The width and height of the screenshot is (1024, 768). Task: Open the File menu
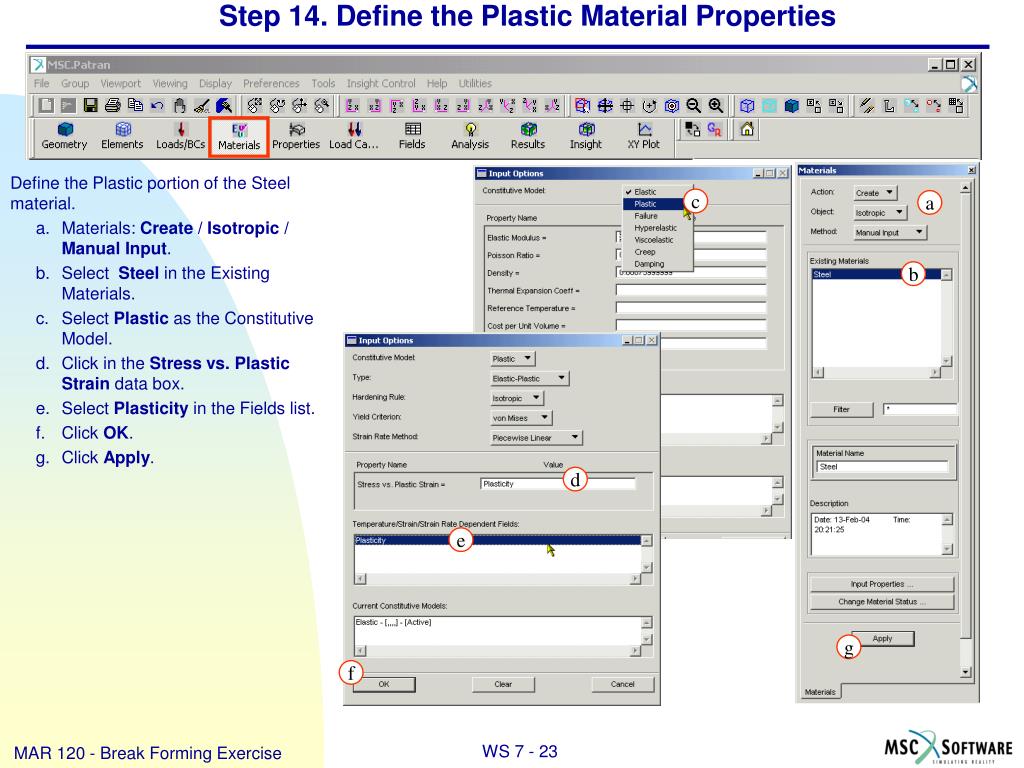tap(41, 84)
